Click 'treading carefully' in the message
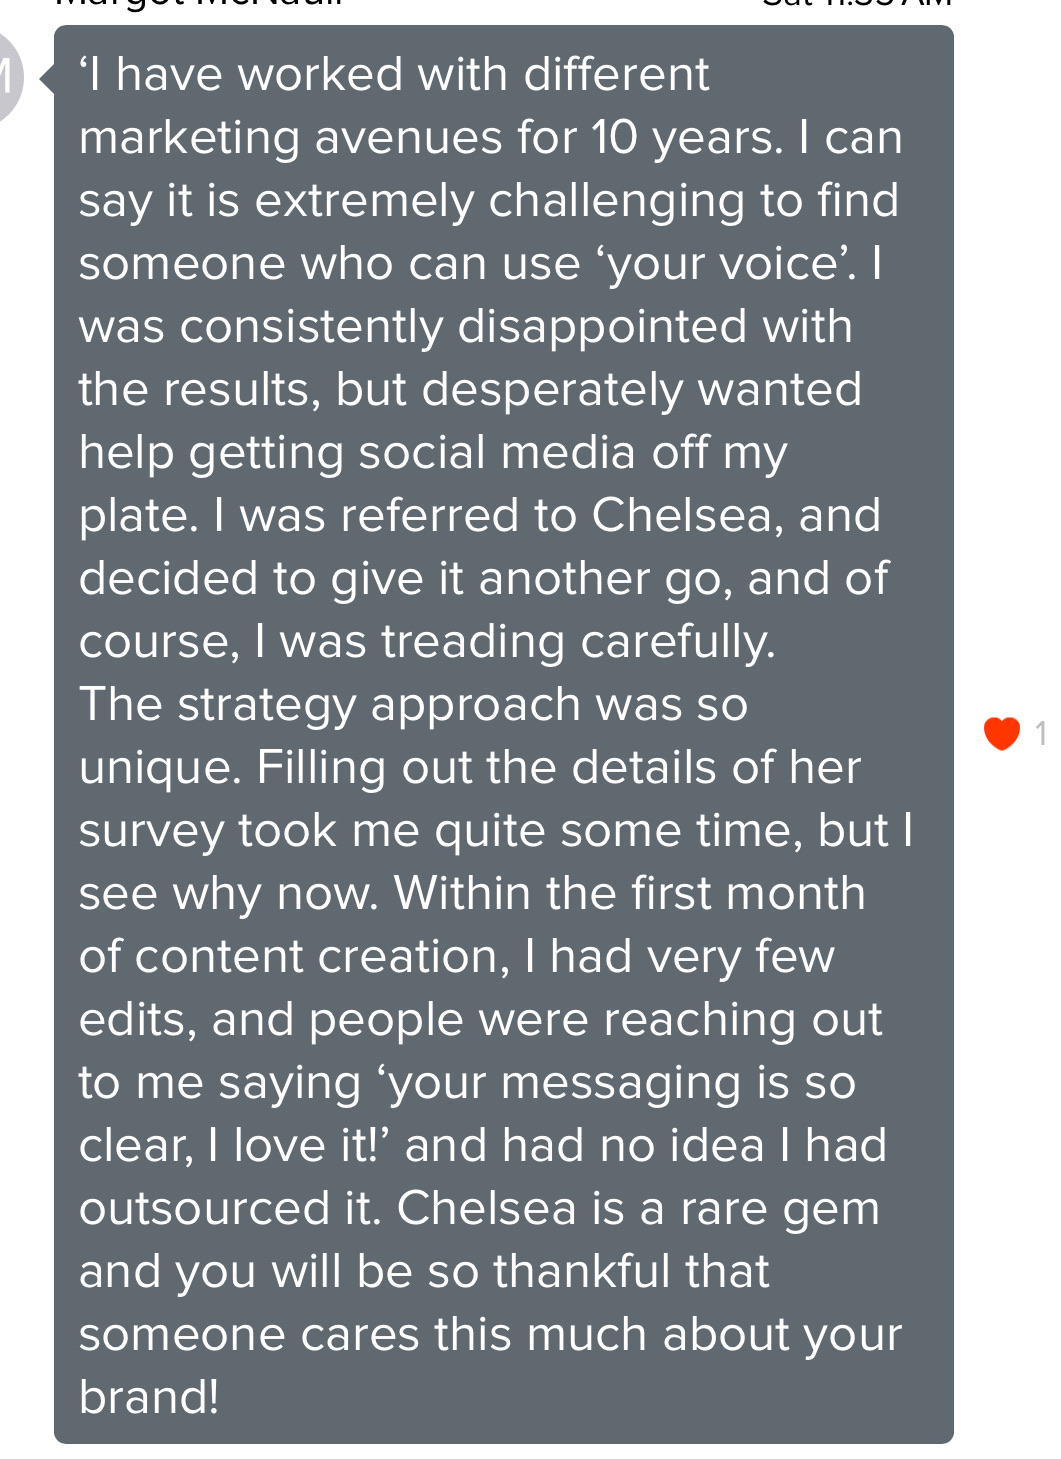This screenshot has width=1061, height=1459. pyautogui.click(x=578, y=642)
